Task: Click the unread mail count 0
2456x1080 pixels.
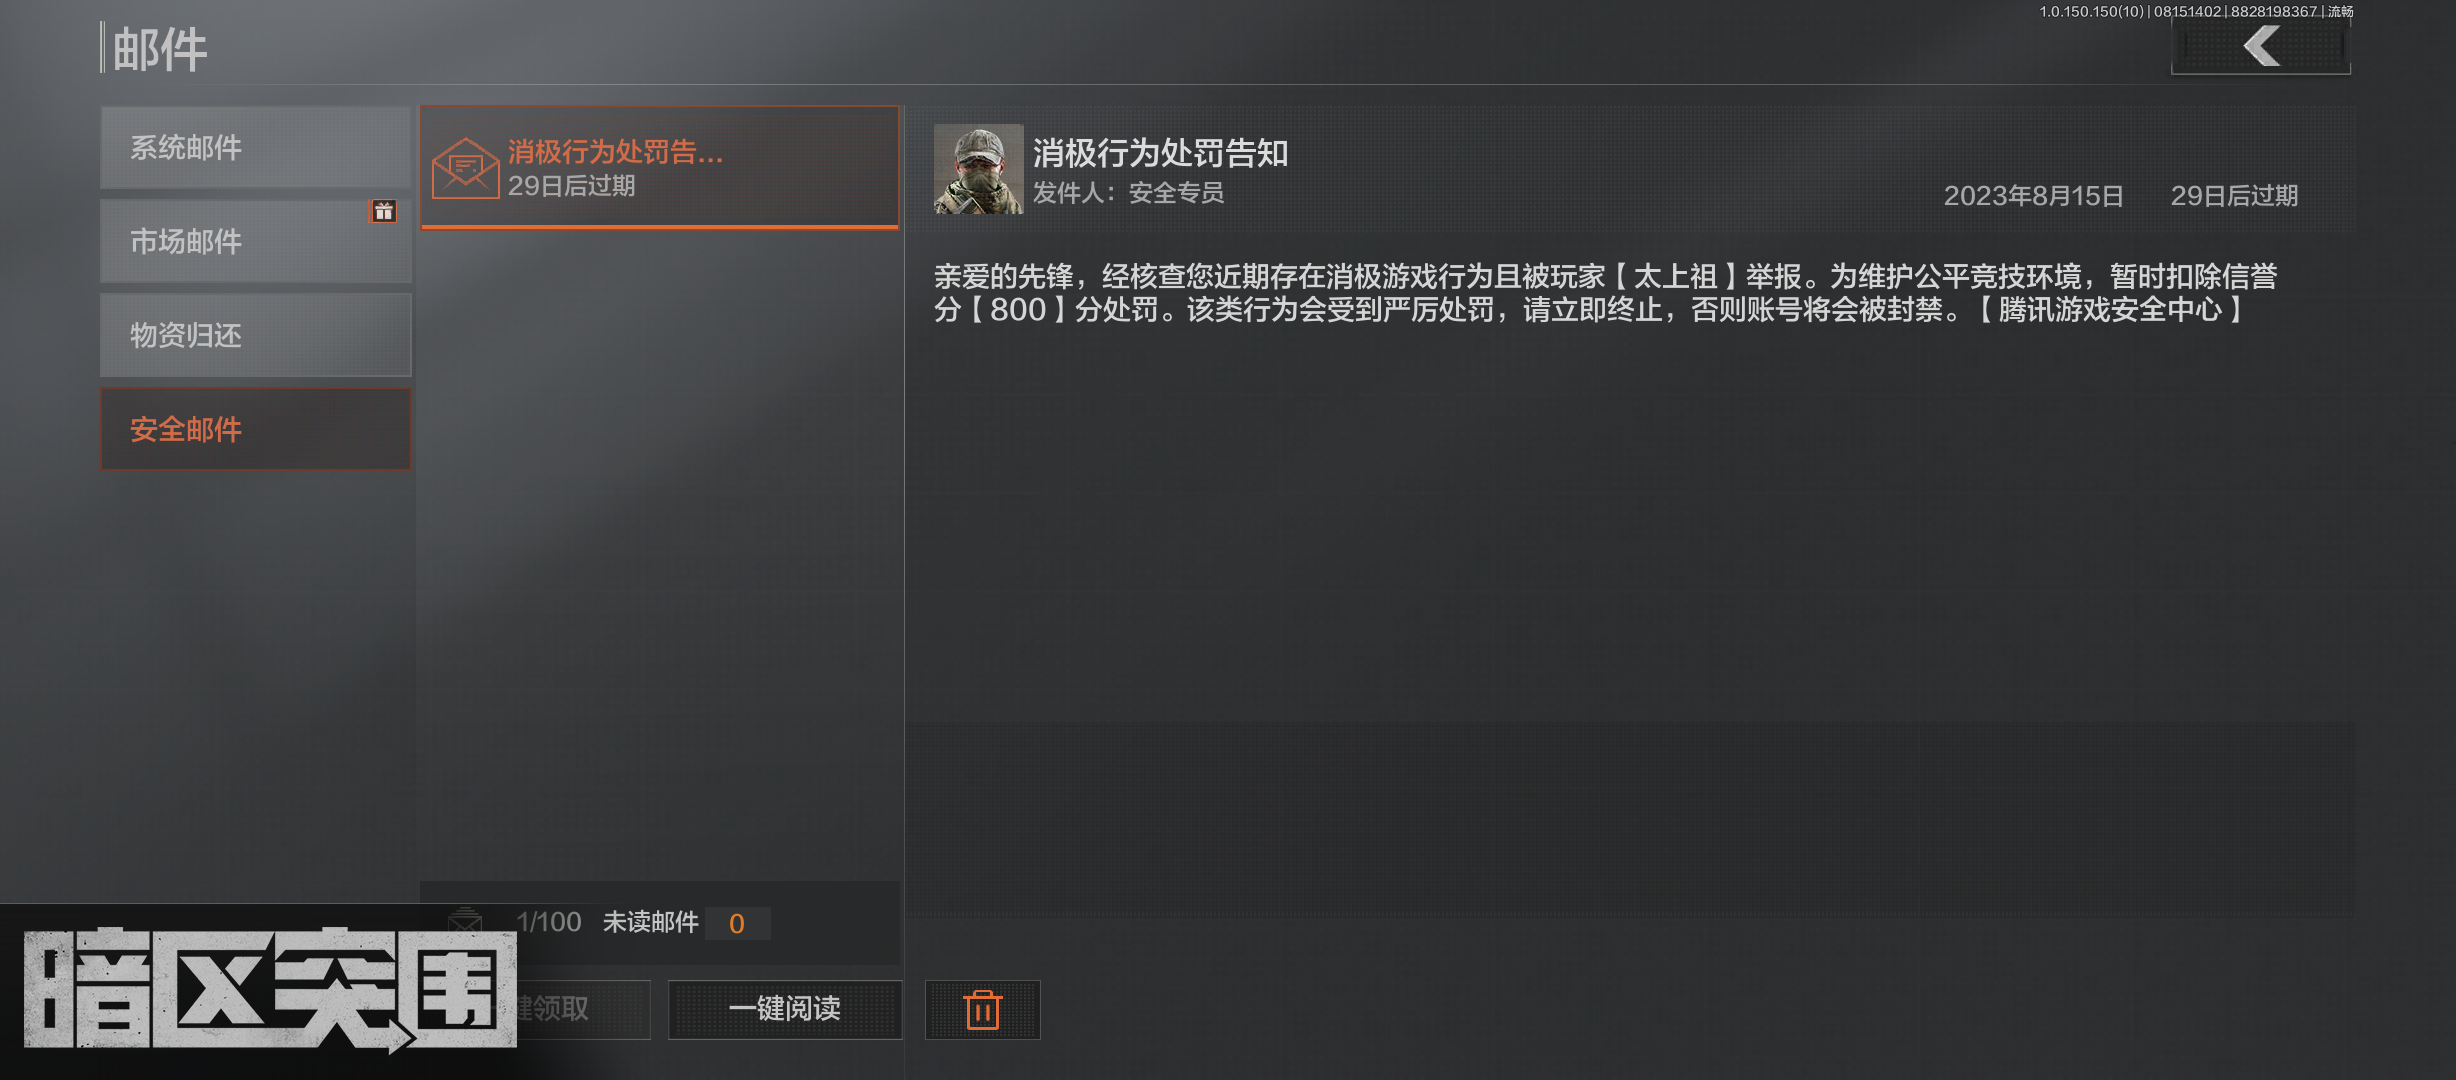Action: coord(737,923)
